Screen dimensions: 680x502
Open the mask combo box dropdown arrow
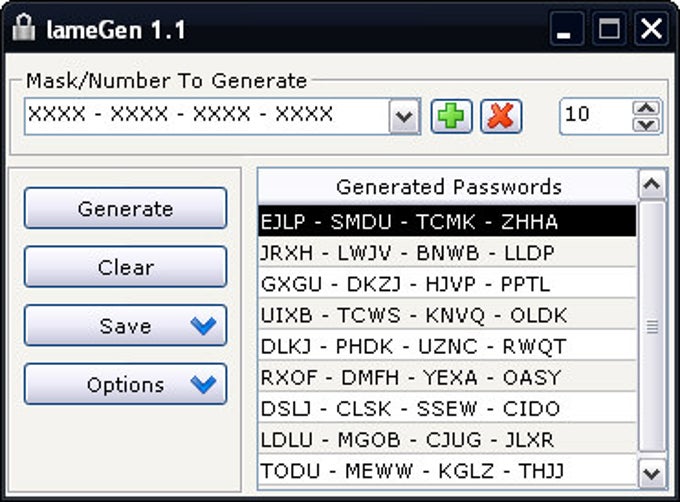click(404, 117)
